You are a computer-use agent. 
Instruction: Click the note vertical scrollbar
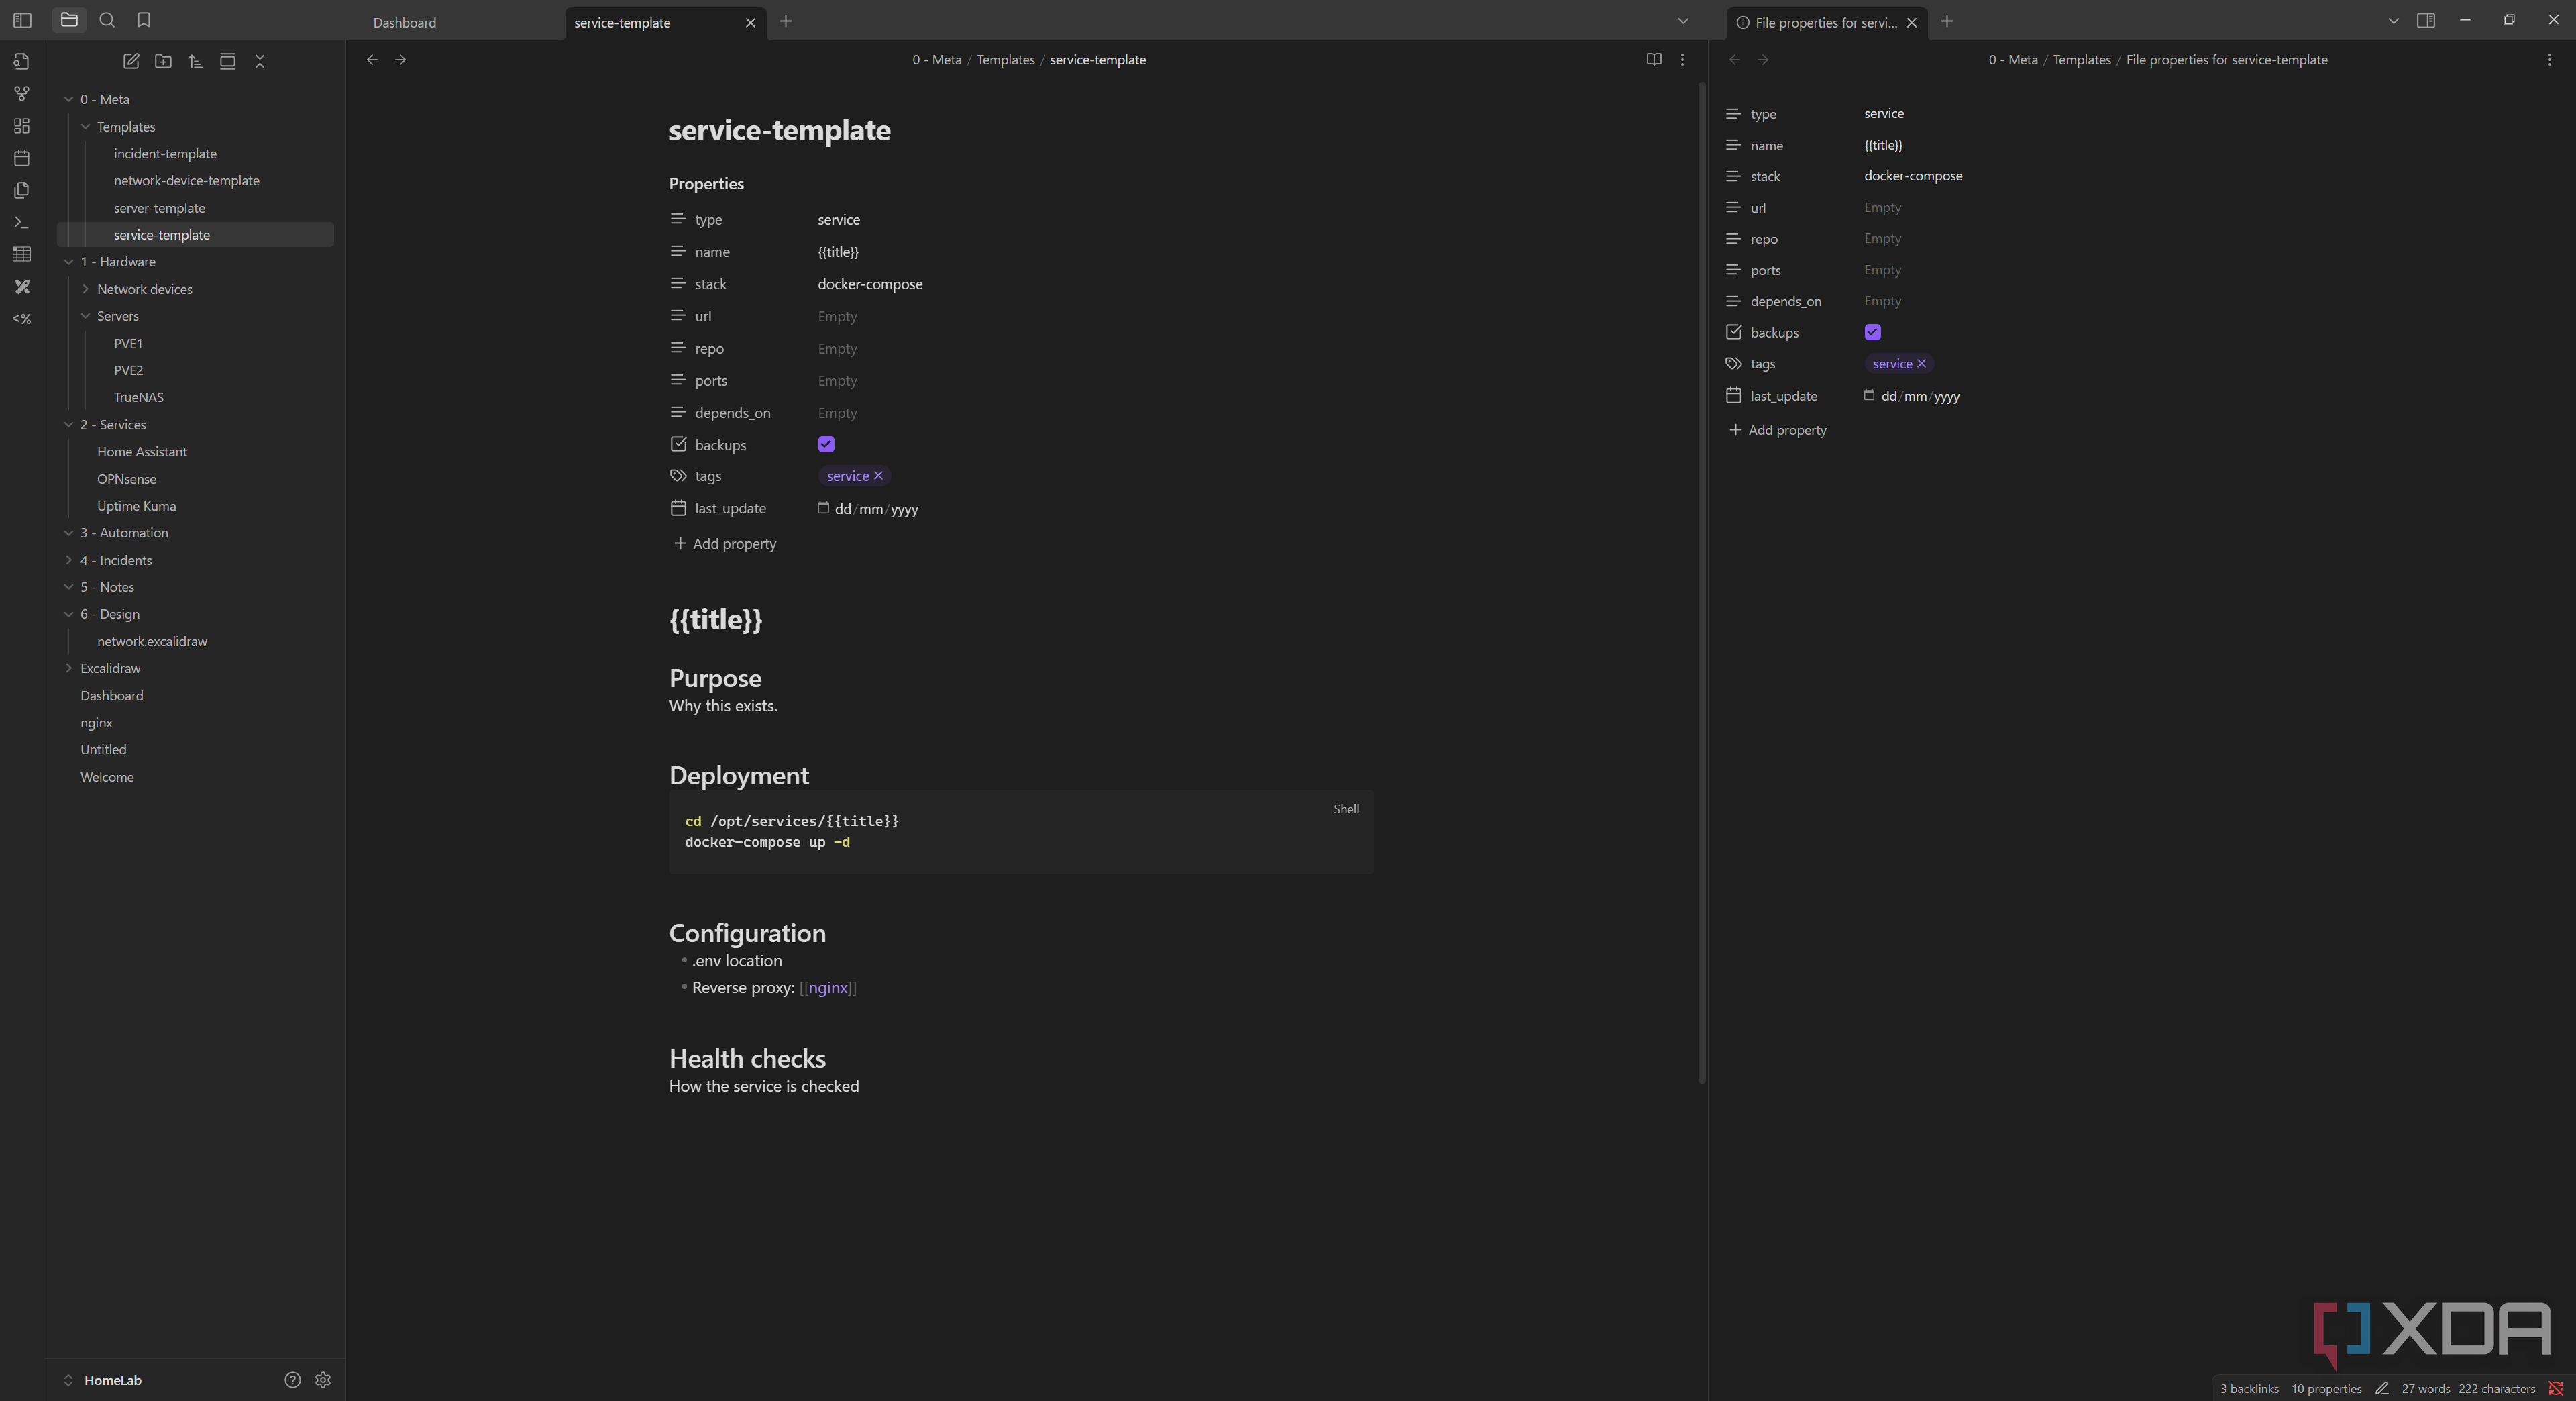1701,582
